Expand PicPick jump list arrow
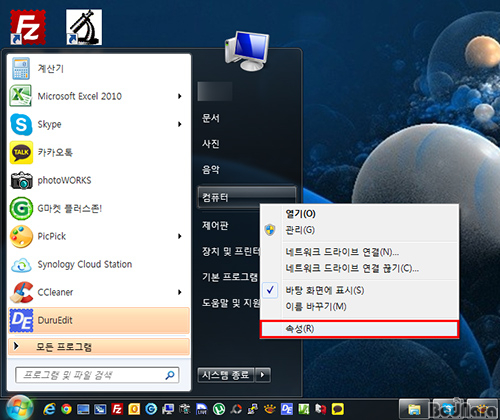Screen dimensions: 500x420 pyautogui.click(x=180, y=236)
